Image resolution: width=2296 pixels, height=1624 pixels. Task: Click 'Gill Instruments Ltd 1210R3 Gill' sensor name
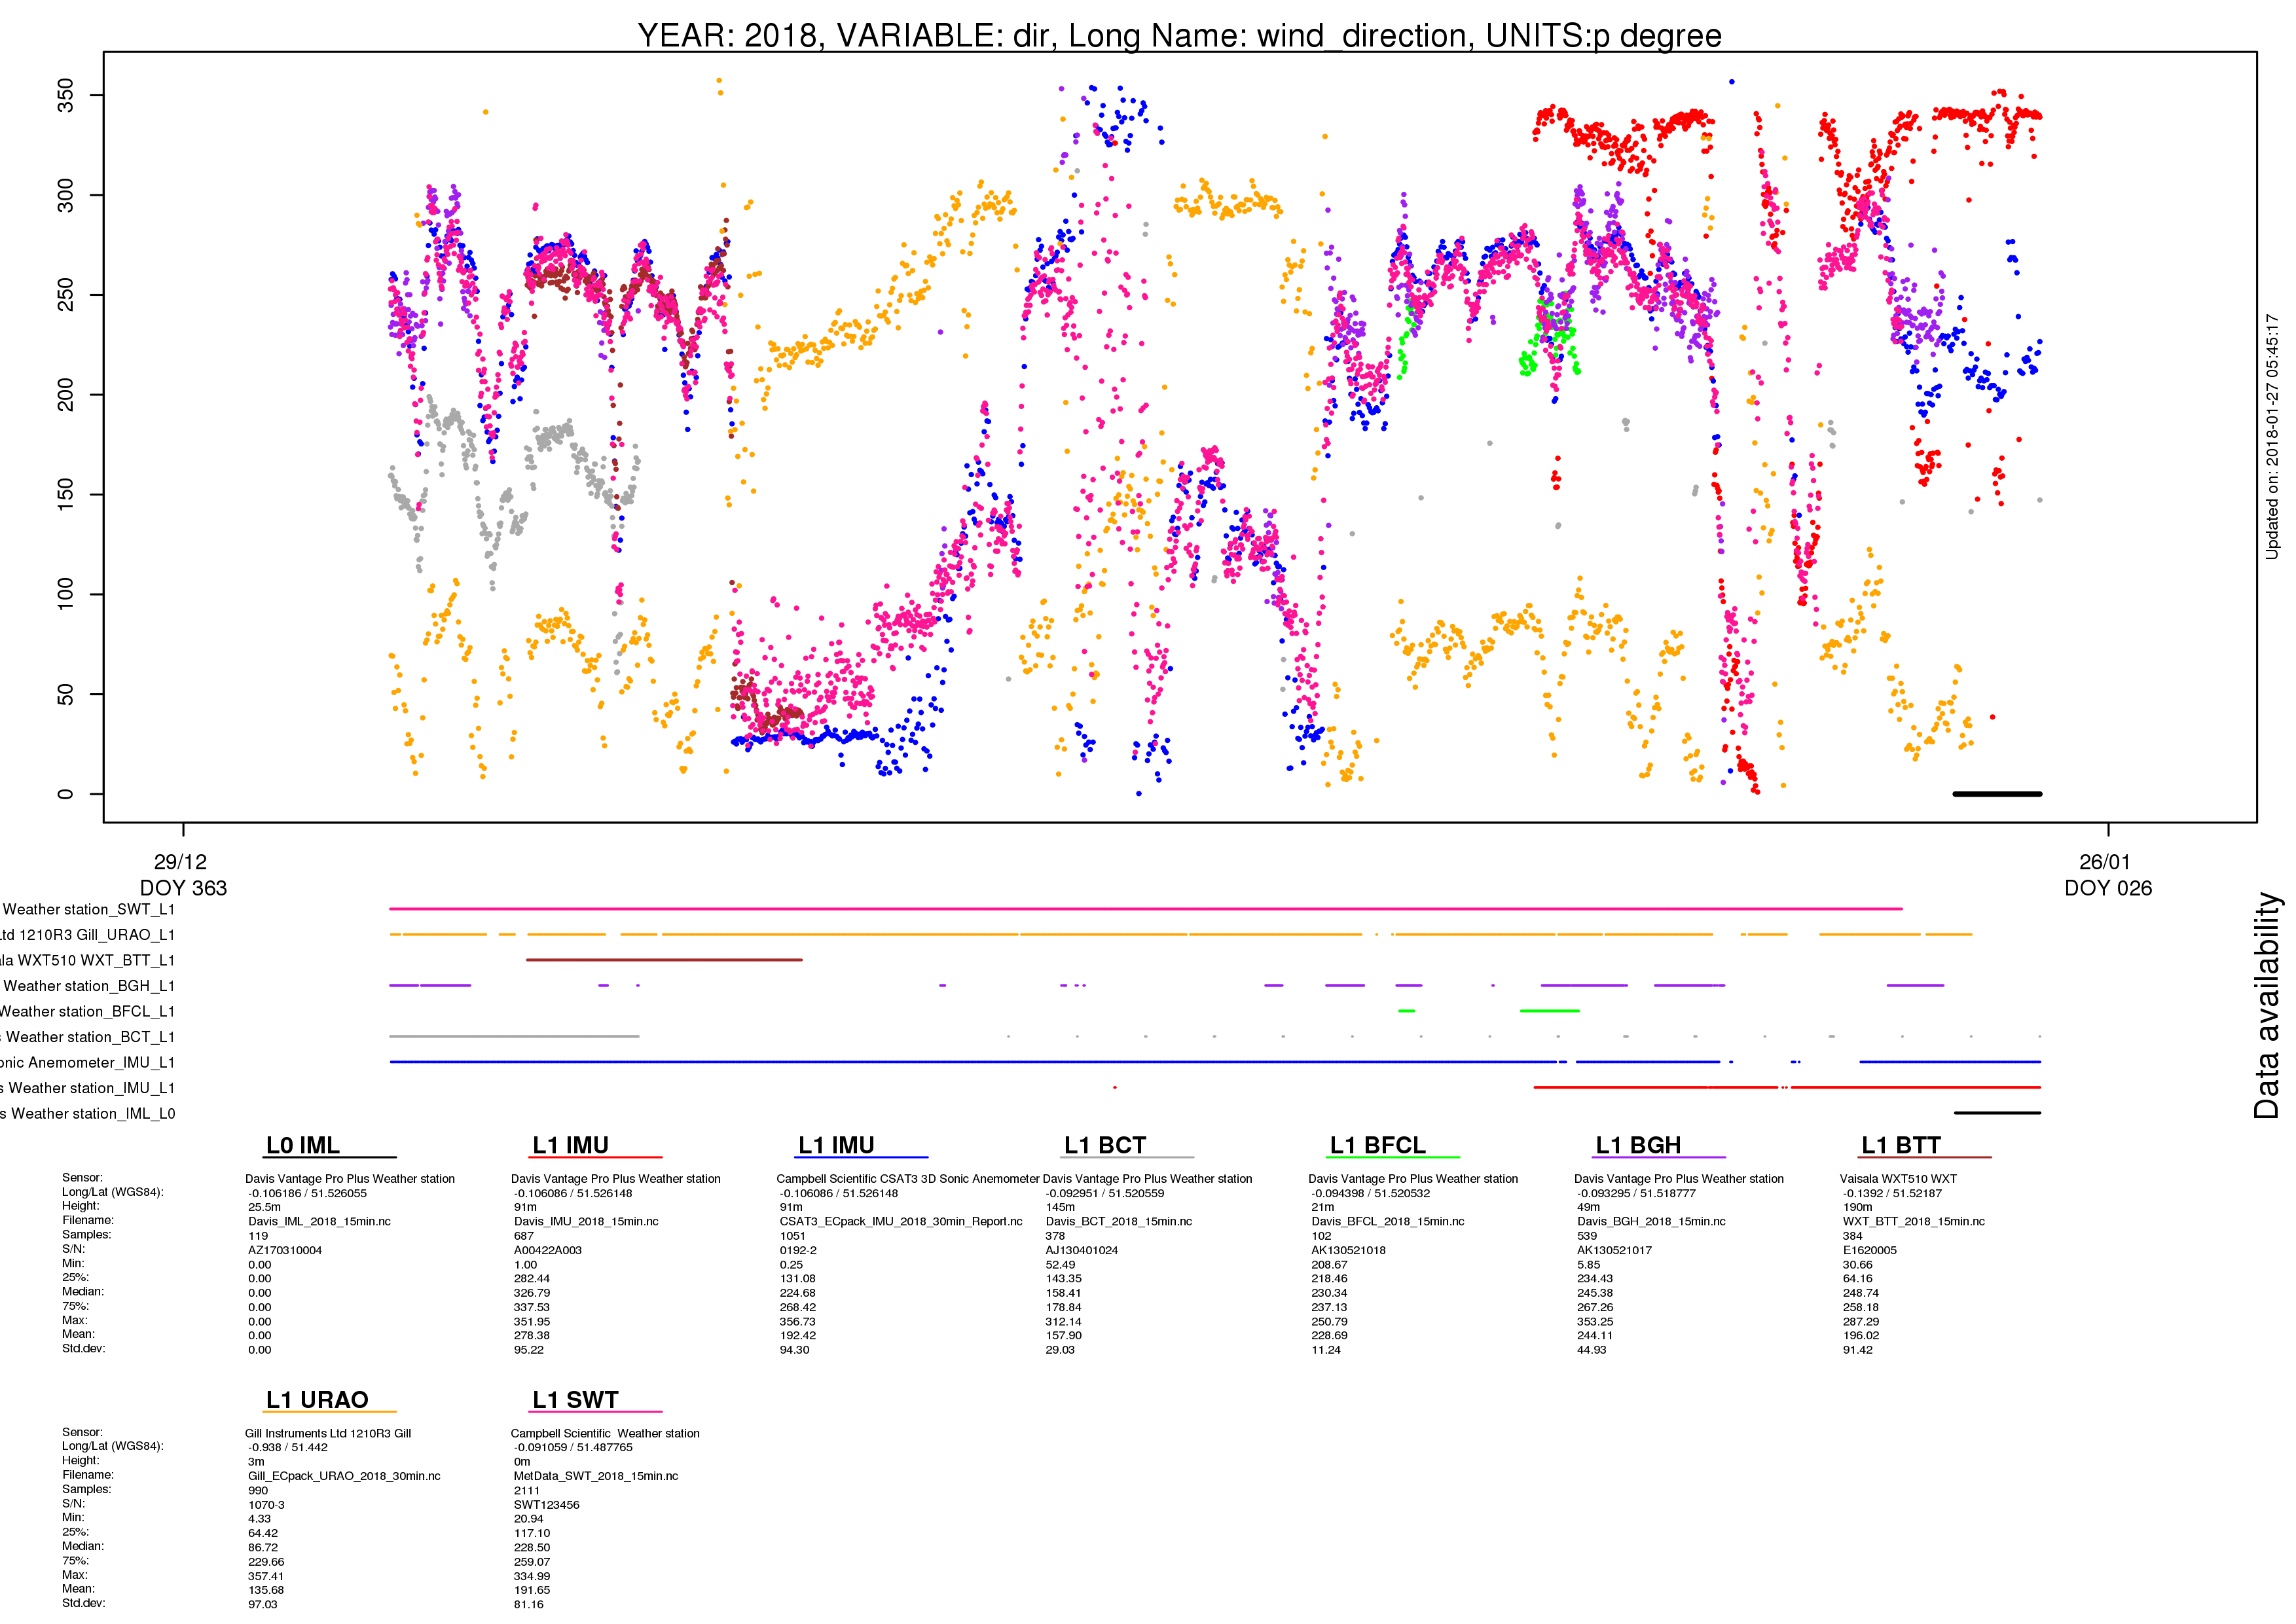tap(328, 1434)
